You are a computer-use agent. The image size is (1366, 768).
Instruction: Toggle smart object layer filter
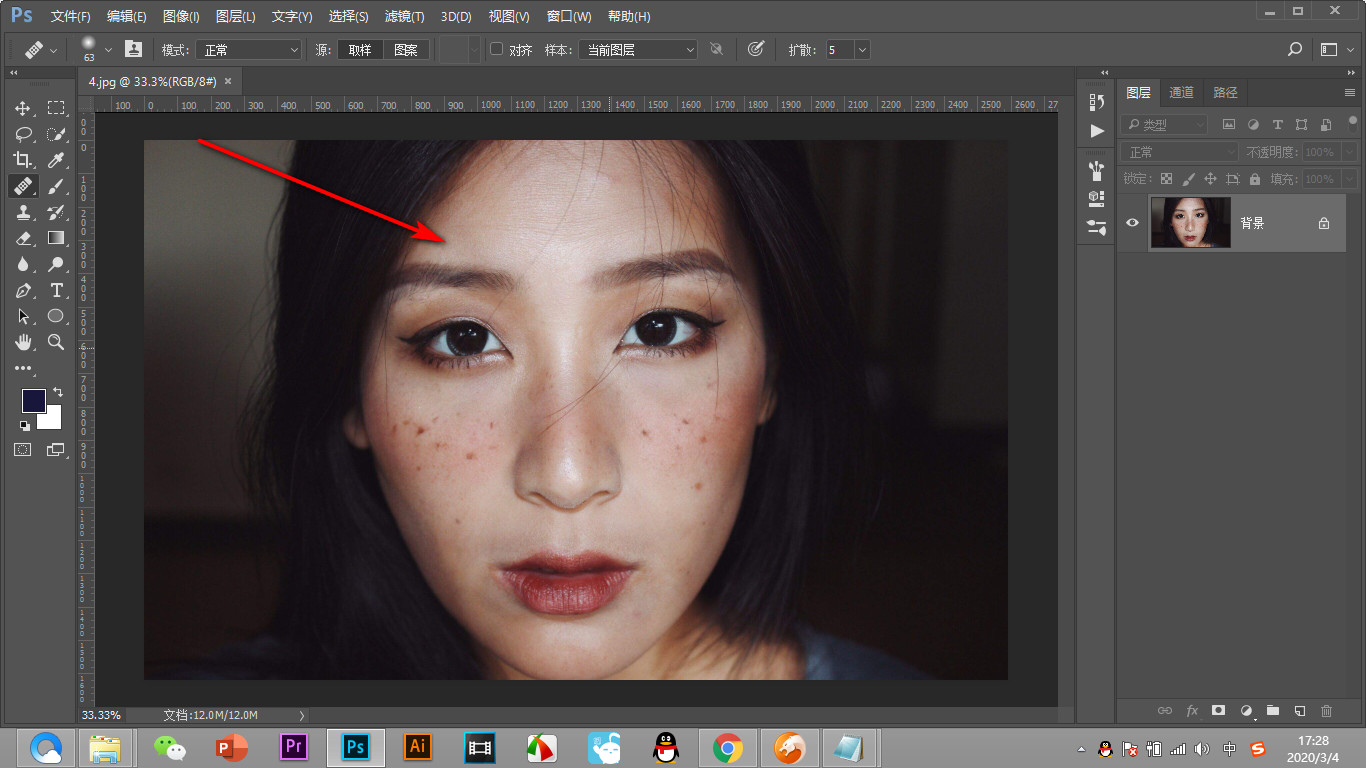coord(1325,125)
